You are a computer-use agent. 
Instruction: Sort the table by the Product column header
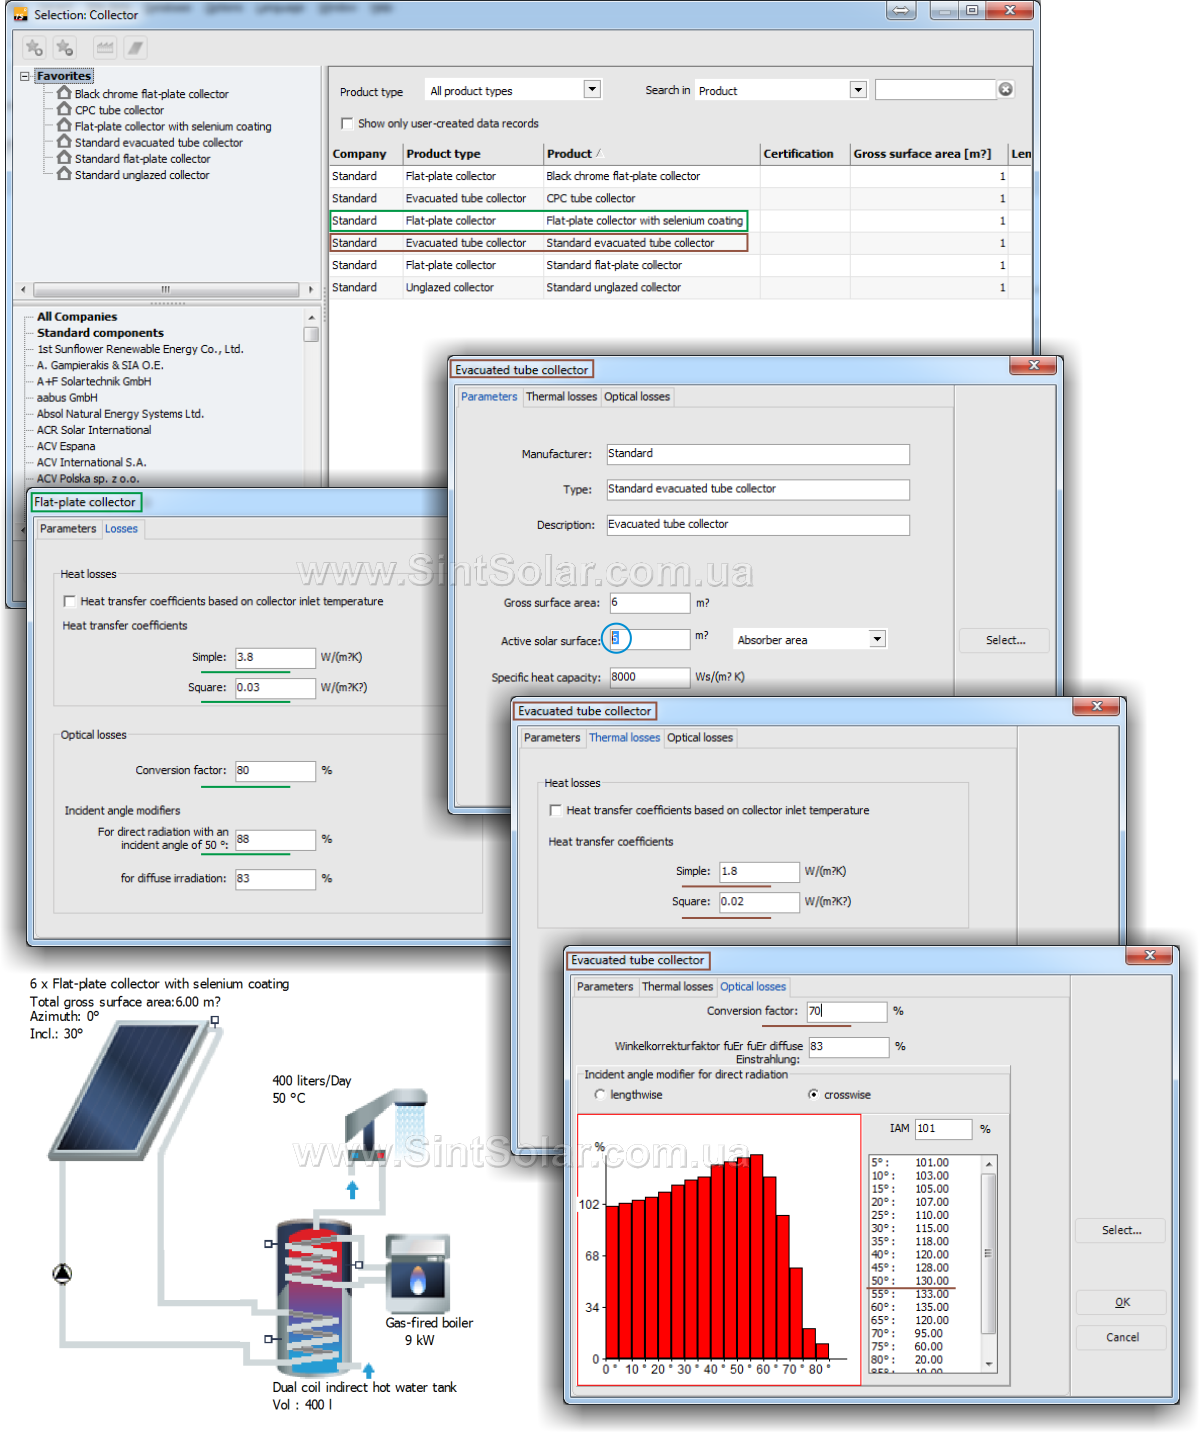click(652, 154)
